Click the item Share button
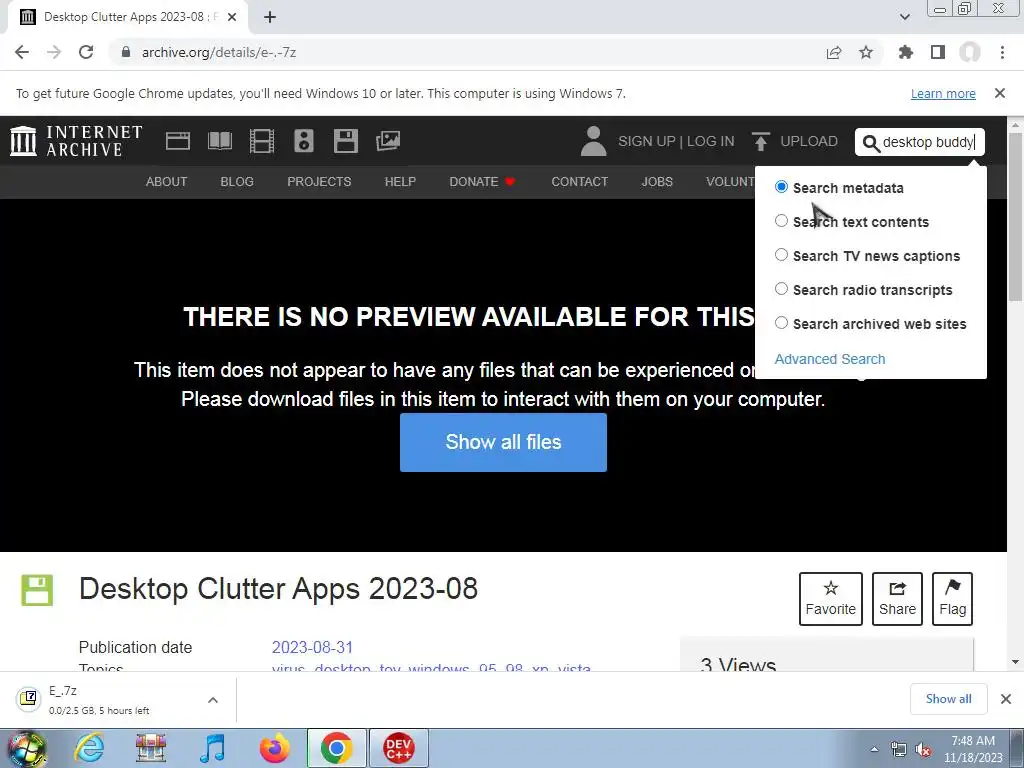 point(897,599)
